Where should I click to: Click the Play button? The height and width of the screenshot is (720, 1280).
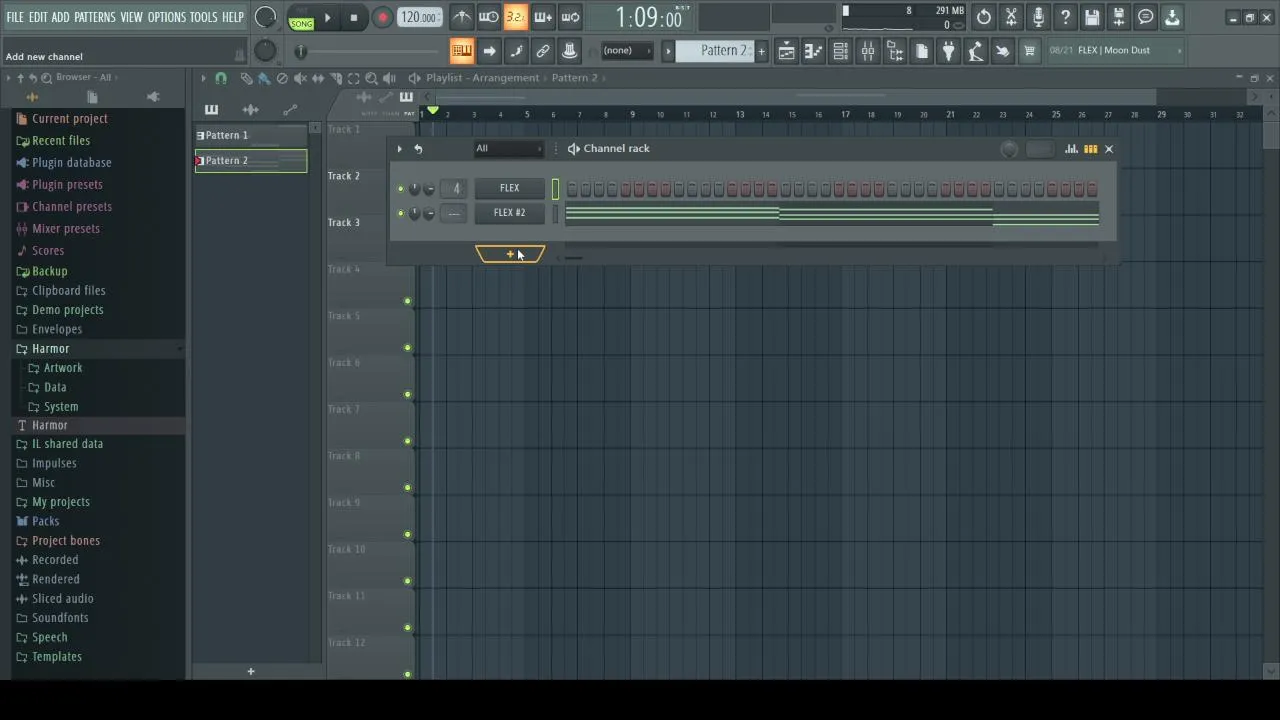point(327,18)
